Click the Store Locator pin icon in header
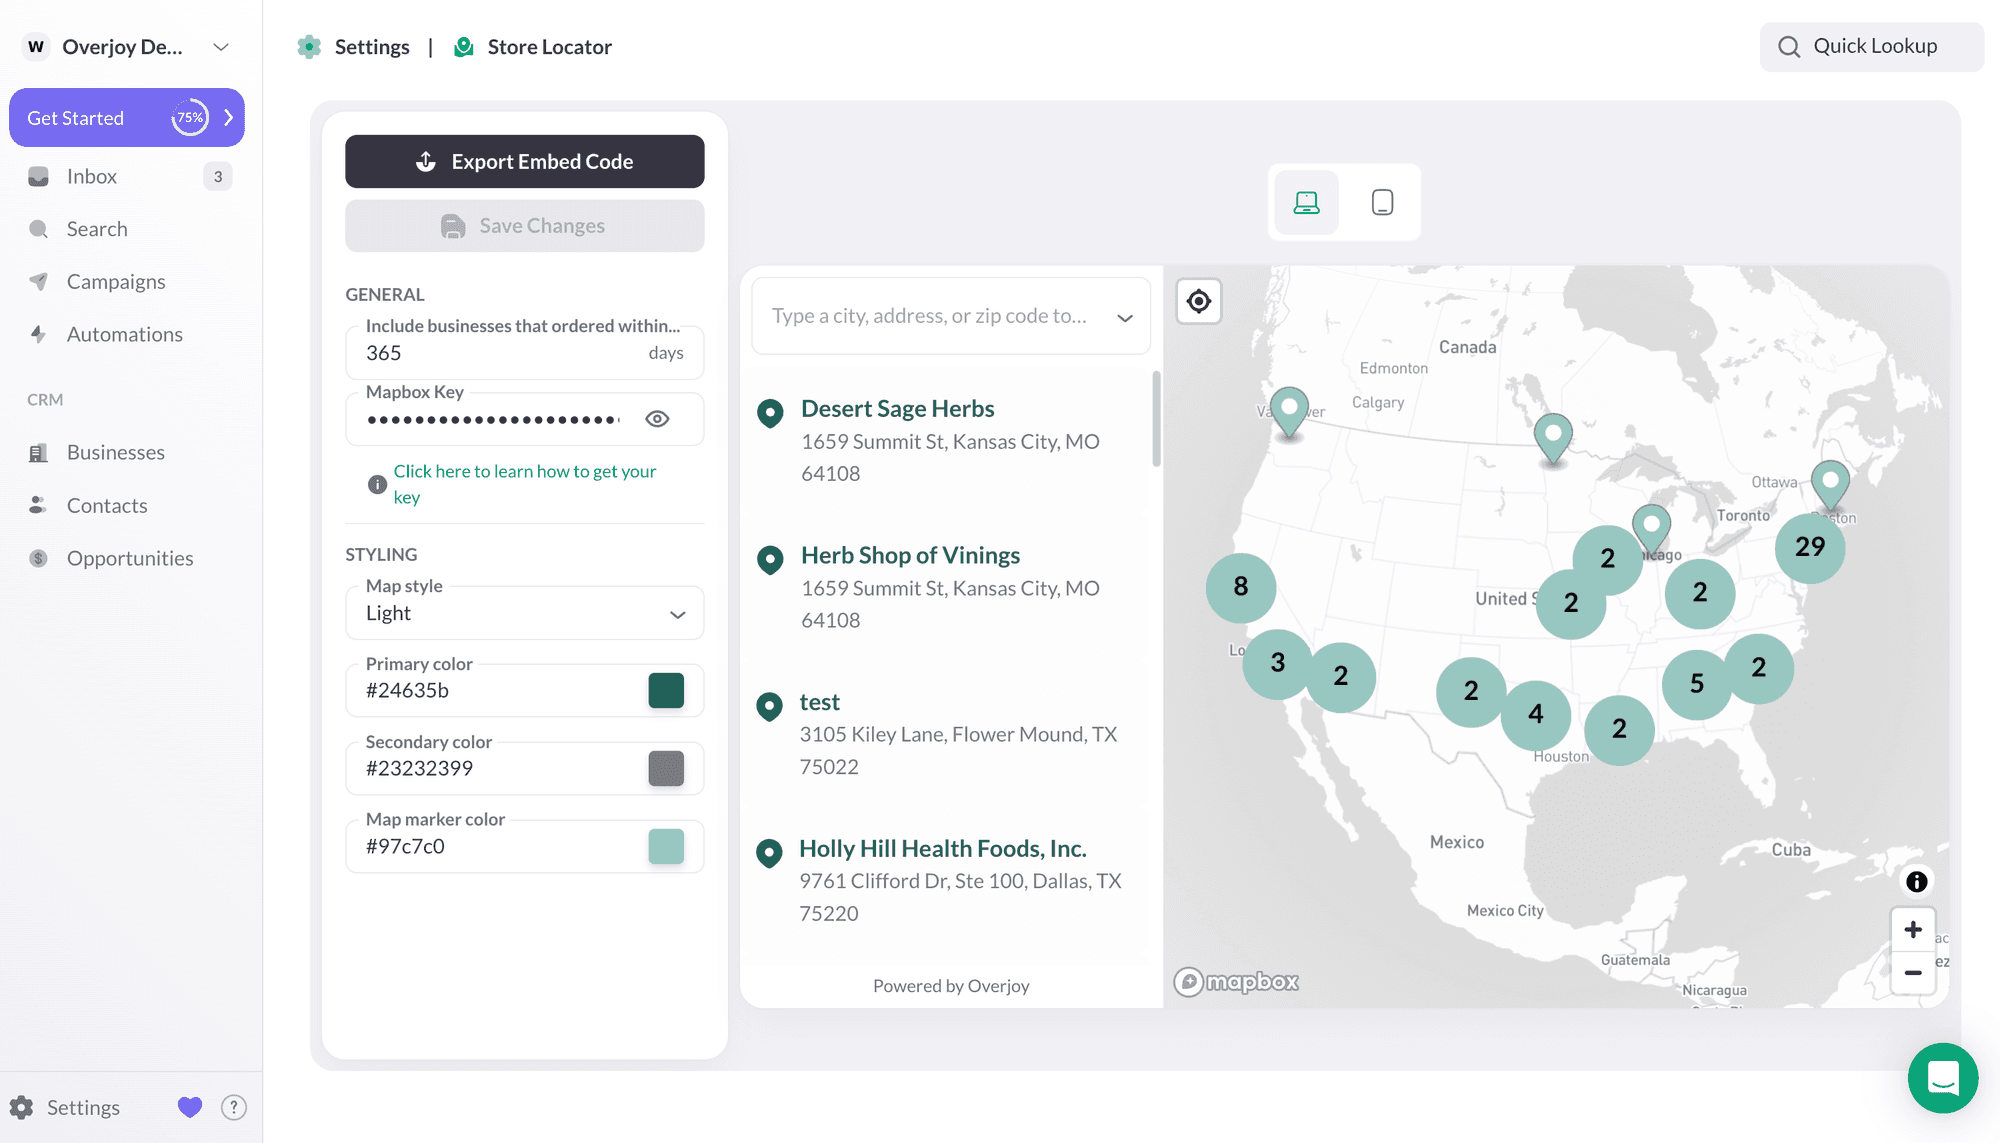 pyautogui.click(x=464, y=47)
